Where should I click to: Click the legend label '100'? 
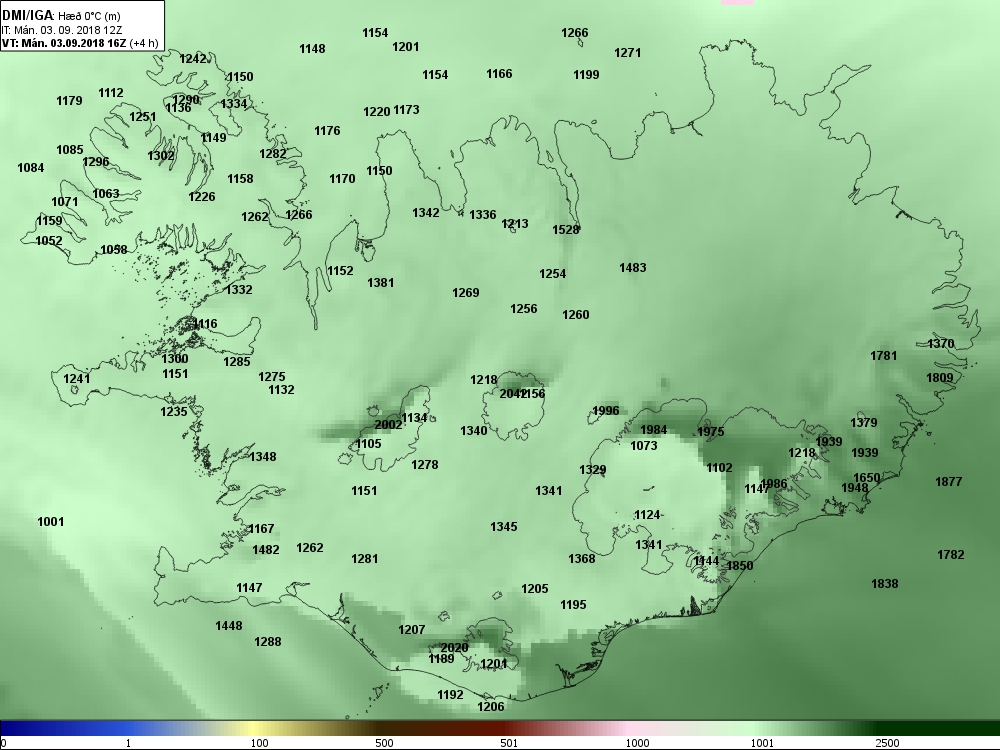click(x=259, y=743)
